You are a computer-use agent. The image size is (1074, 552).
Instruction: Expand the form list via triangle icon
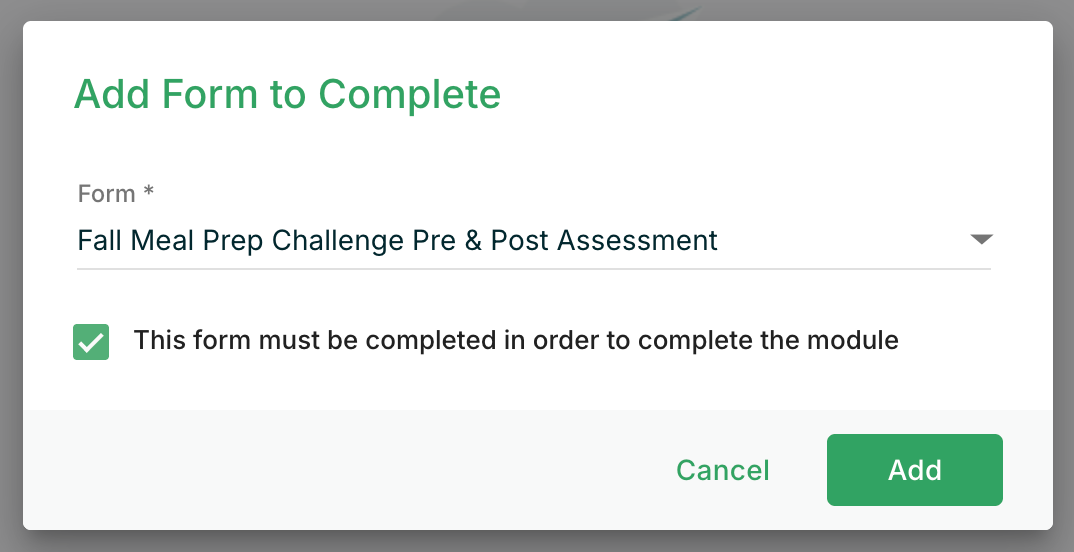(981, 240)
